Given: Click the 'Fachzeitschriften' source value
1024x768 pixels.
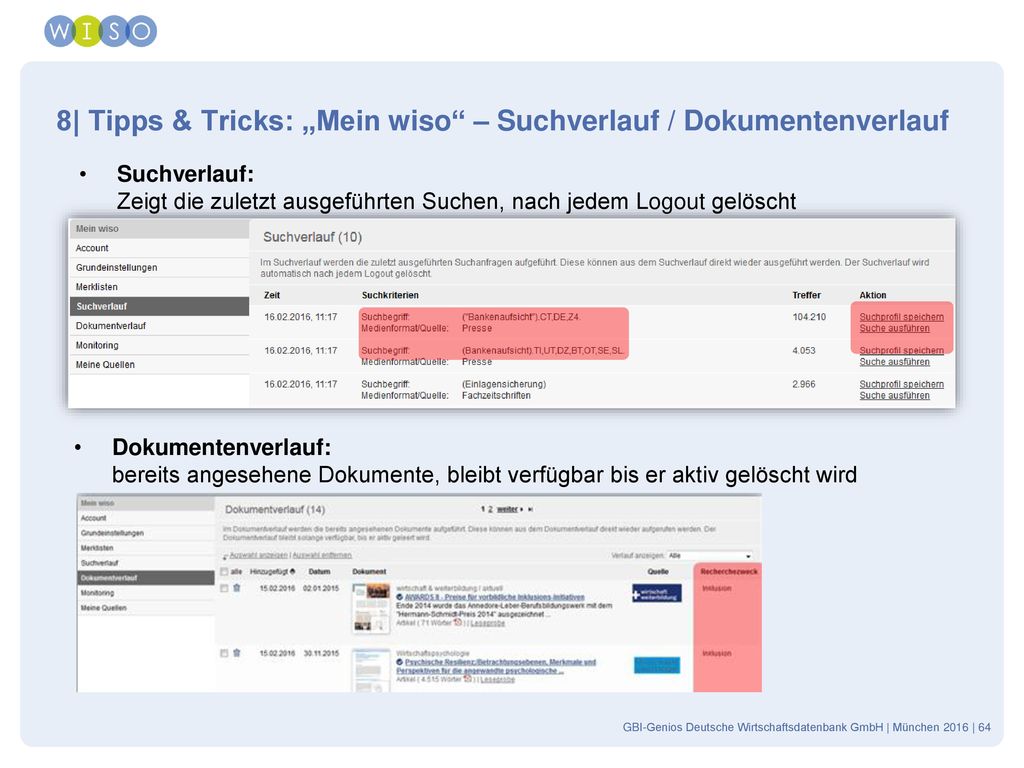Looking at the screenshot, I should point(496,396).
